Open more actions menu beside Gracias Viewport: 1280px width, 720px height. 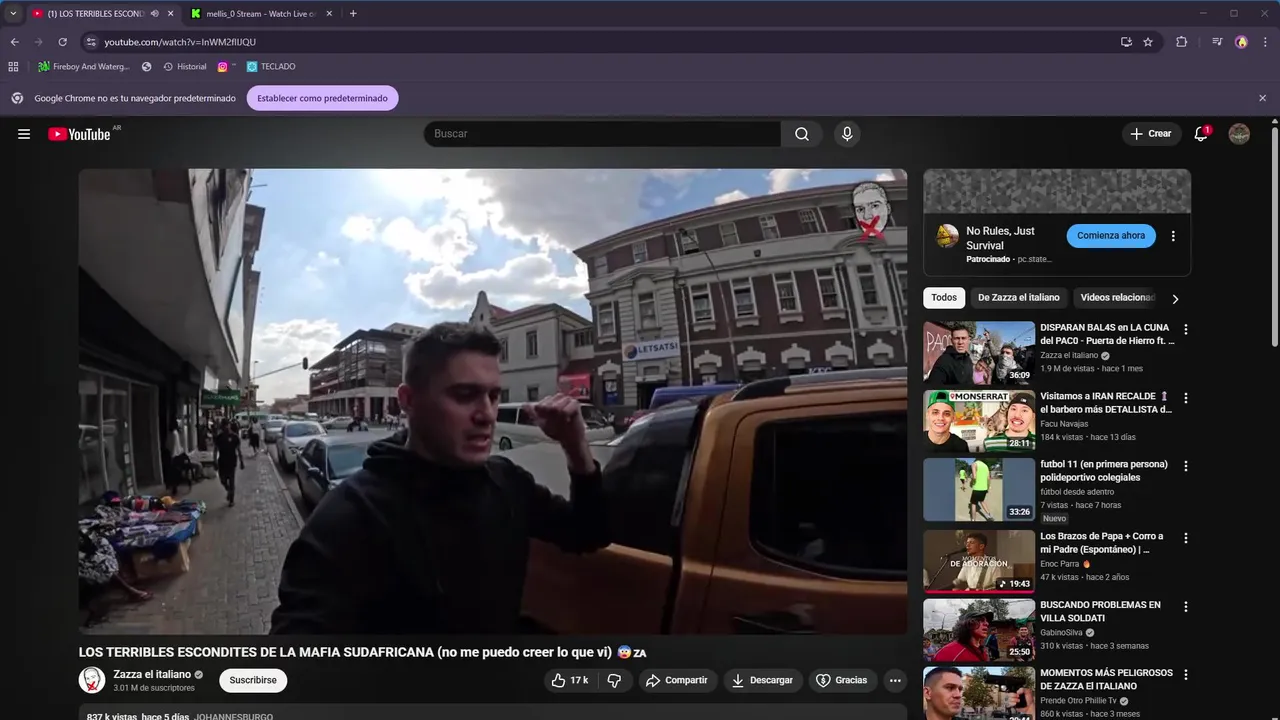pyautogui.click(x=895, y=680)
